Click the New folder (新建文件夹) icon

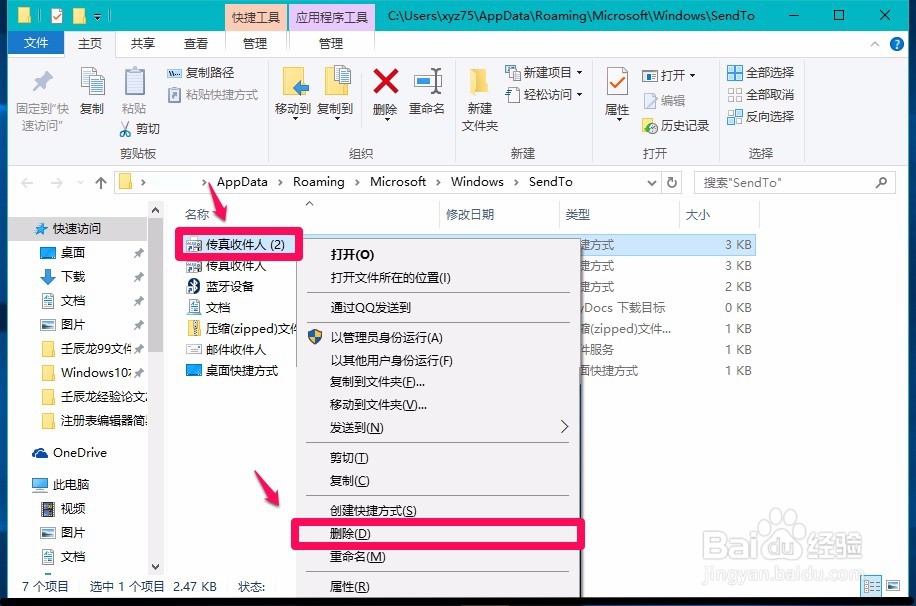click(x=479, y=82)
